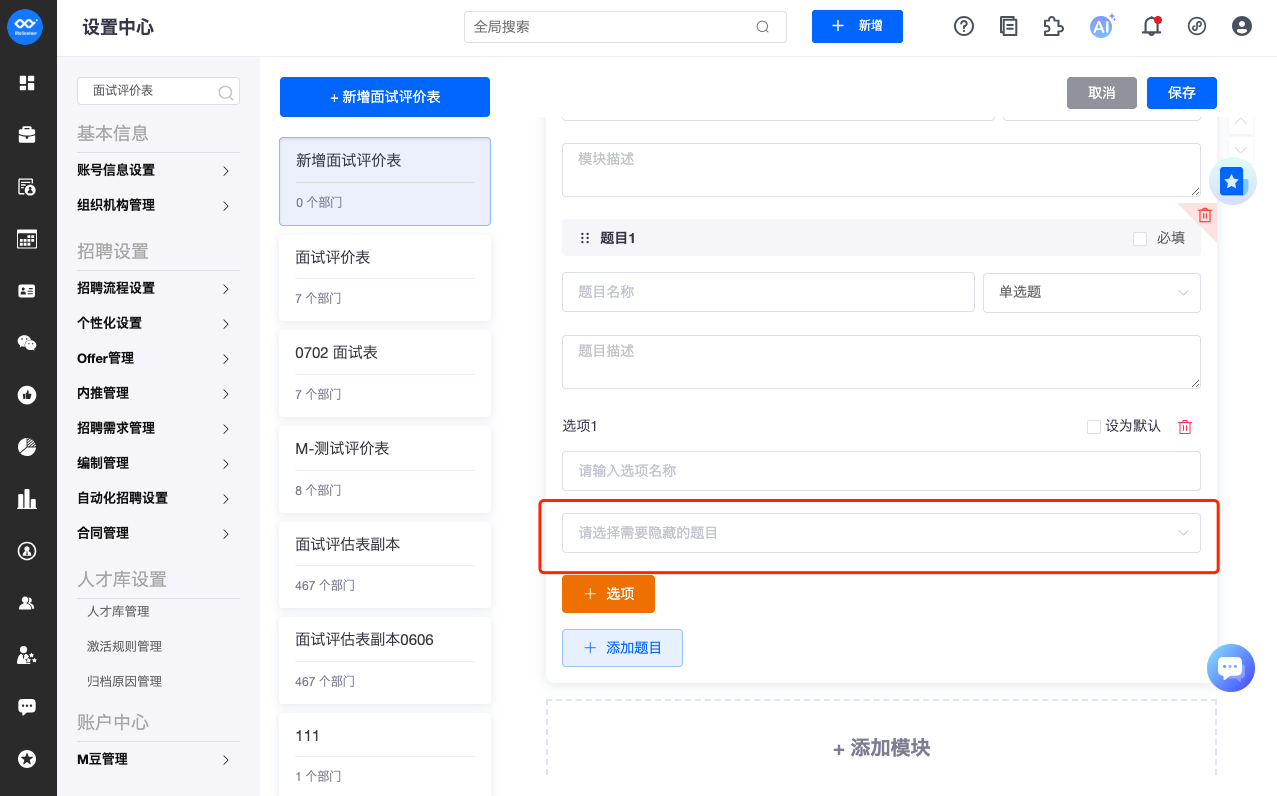Open the WeChat icon in sidebar
Viewport: 1277px width, 796px height.
pos(27,343)
